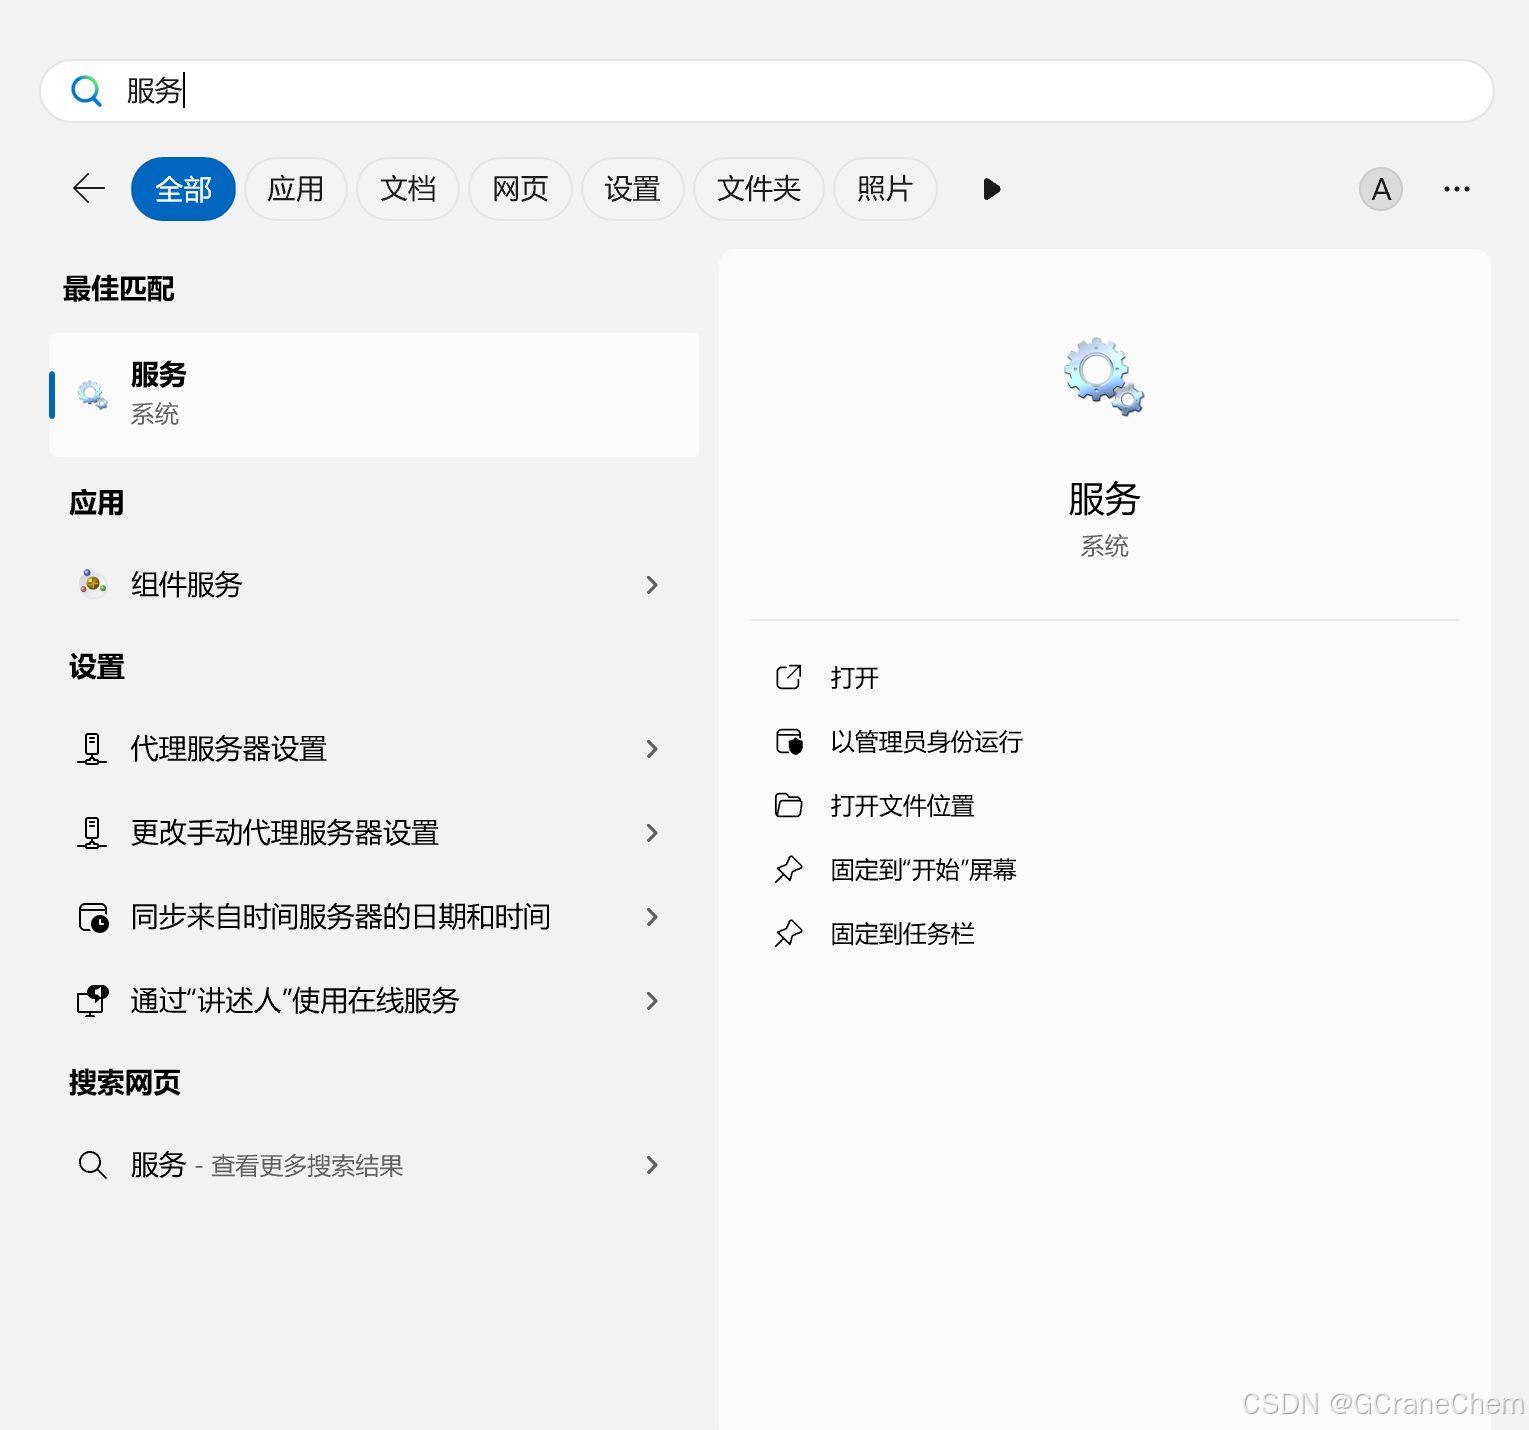Choose 打开文件位置
Image resolution: width=1529 pixels, height=1430 pixels.
pyautogui.click(x=902, y=806)
